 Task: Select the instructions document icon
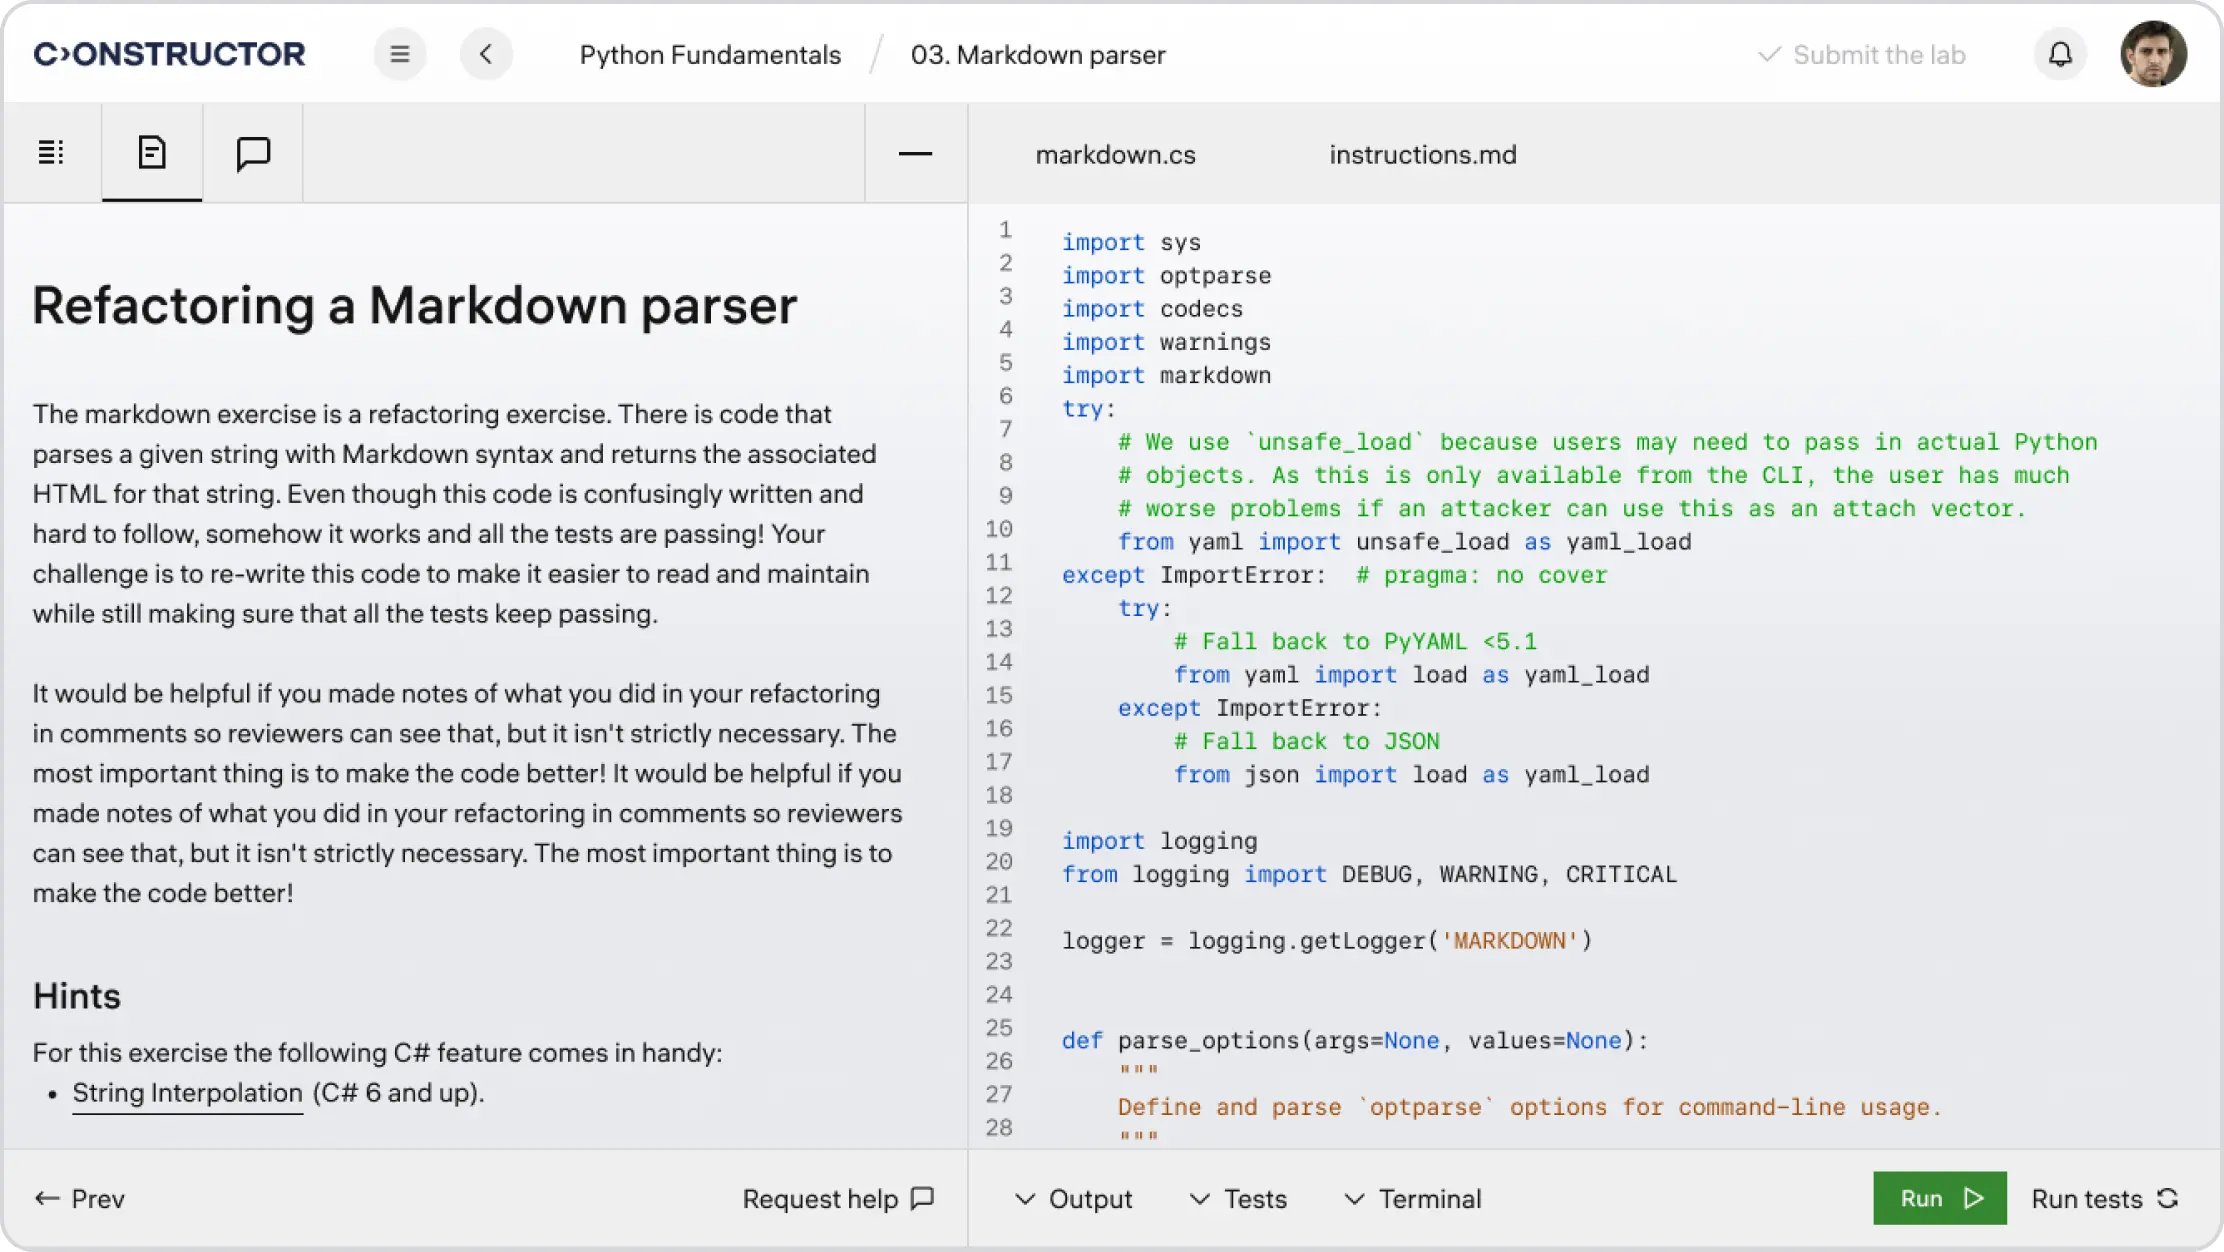[x=151, y=152]
